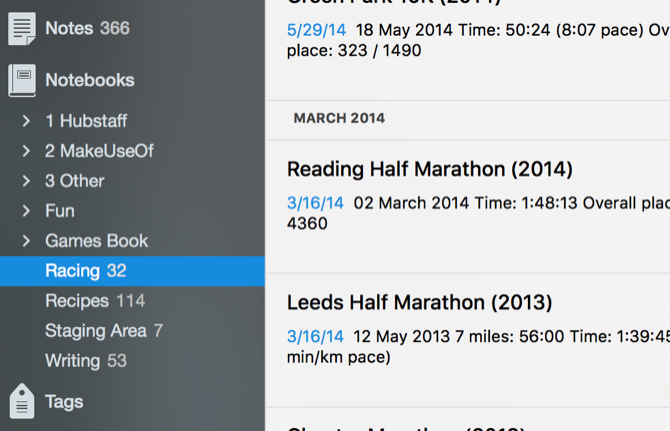Click the 5/29/14 date on top note
The width and height of the screenshot is (670, 431).
click(x=315, y=30)
